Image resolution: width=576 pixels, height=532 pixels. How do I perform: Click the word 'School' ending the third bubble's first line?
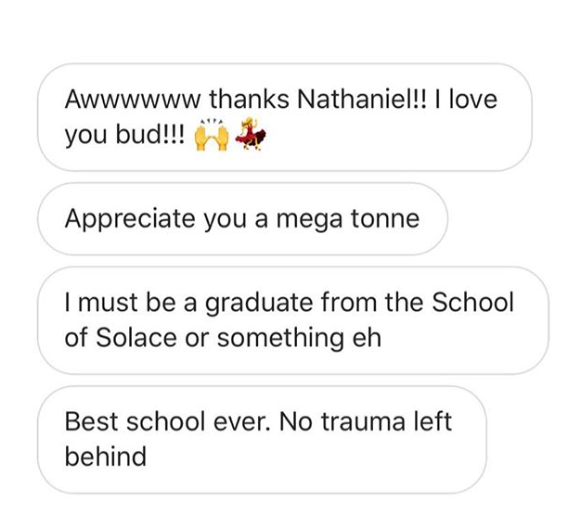coord(472,302)
